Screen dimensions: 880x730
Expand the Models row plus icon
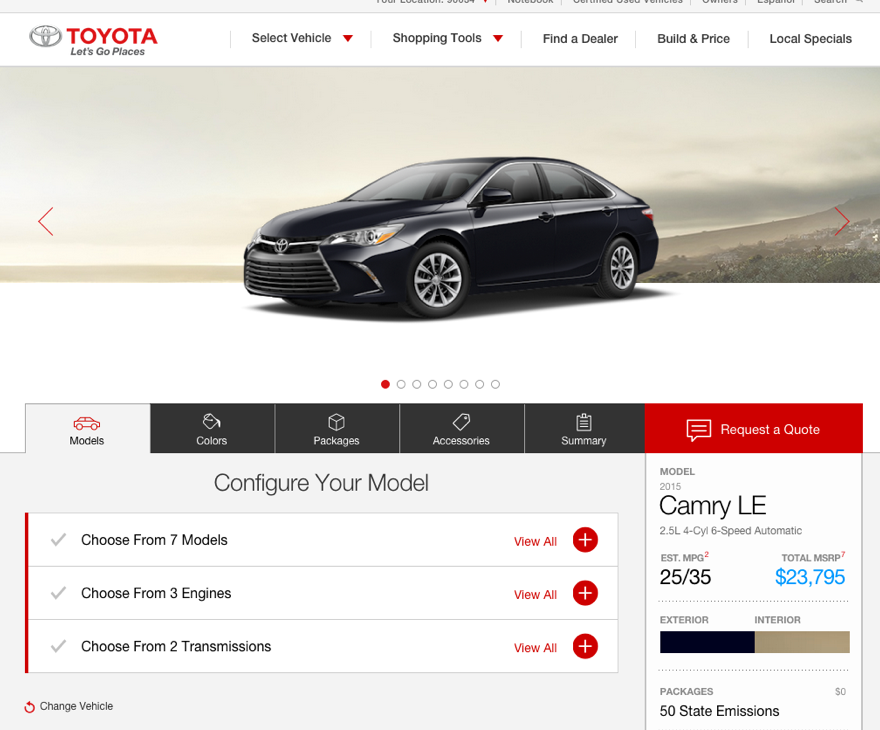click(585, 540)
